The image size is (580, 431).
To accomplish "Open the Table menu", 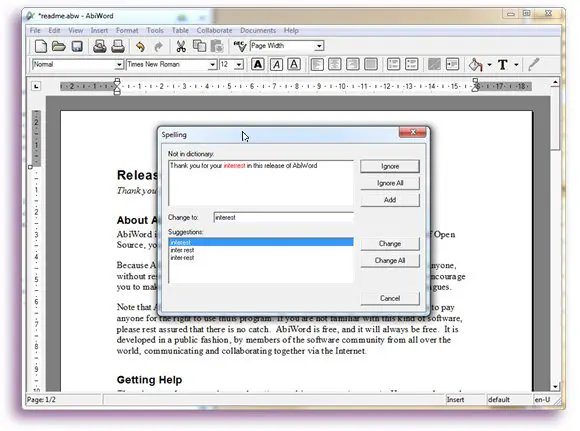I will pyautogui.click(x=180, y=30).
